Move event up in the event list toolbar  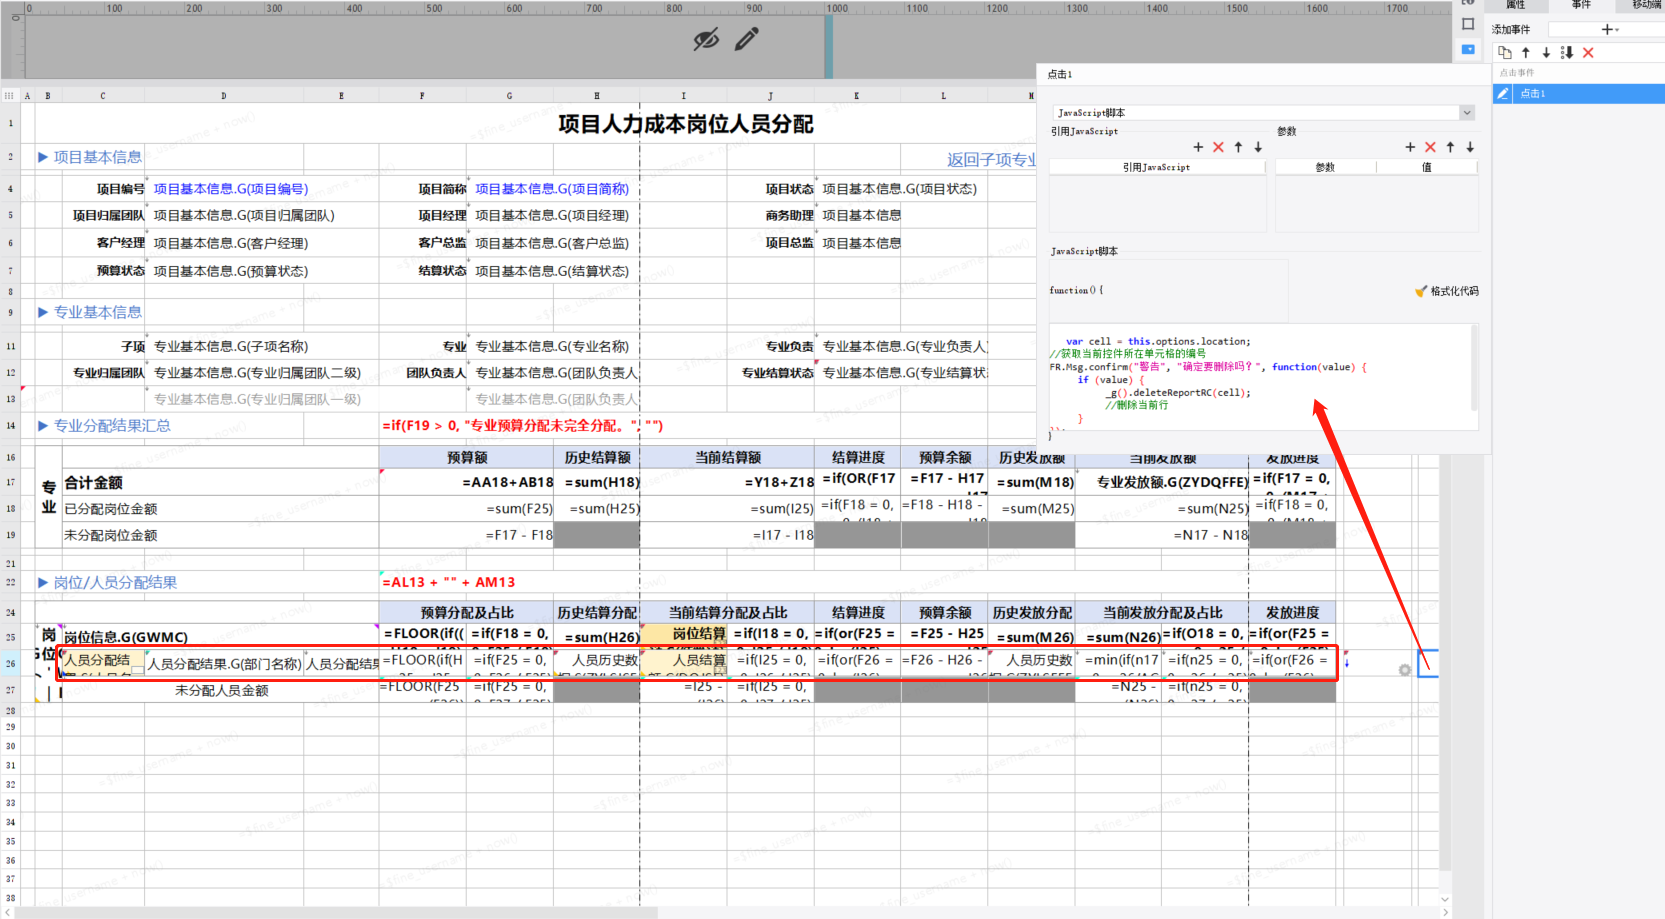click(x=1526, y=53)
